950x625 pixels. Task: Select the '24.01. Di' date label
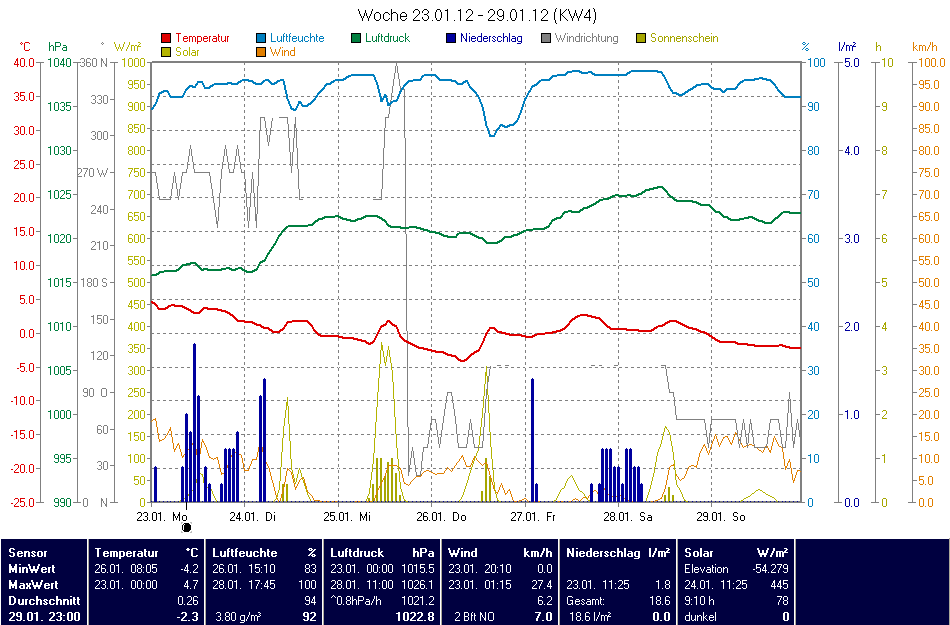pos(253,517)
